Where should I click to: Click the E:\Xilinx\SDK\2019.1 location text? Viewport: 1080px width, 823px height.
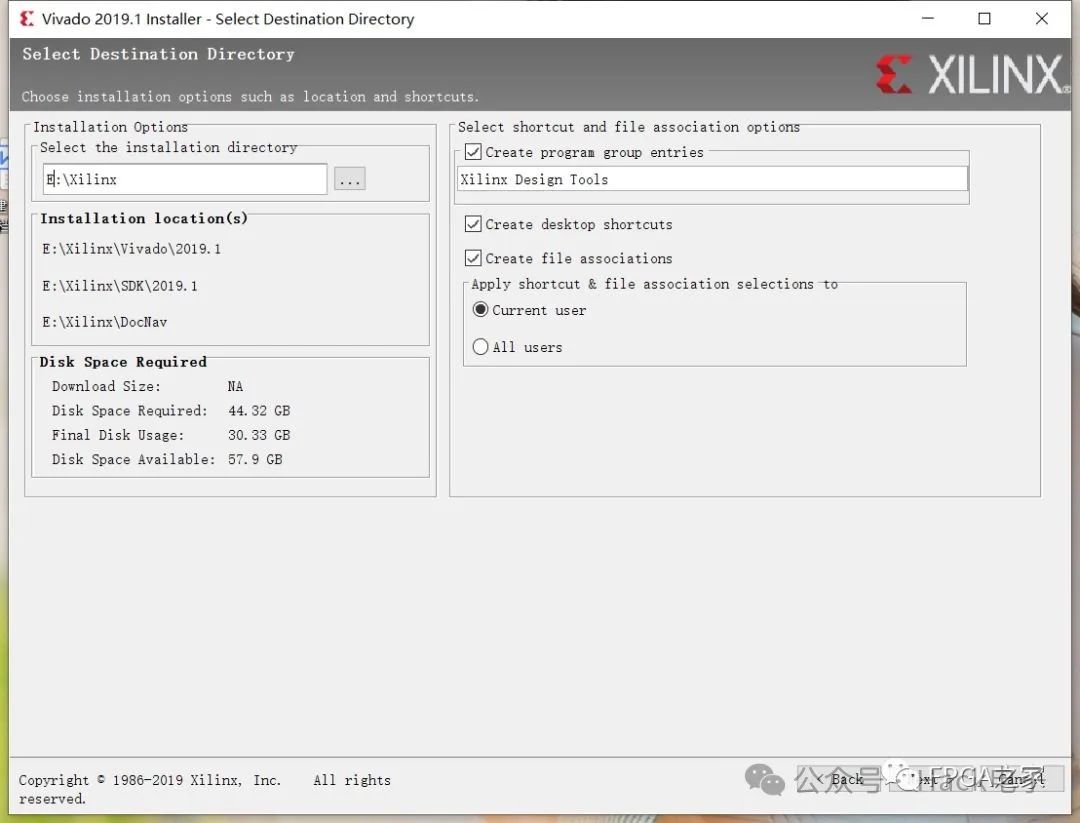pos(120,286)
